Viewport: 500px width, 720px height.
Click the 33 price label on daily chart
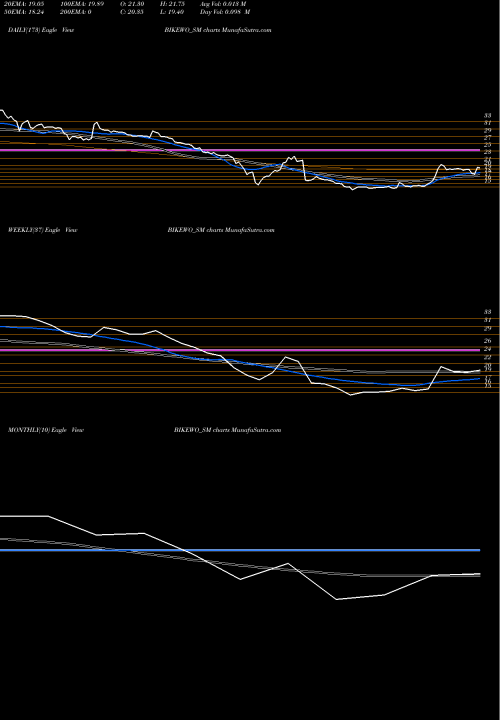coord(488,116)
